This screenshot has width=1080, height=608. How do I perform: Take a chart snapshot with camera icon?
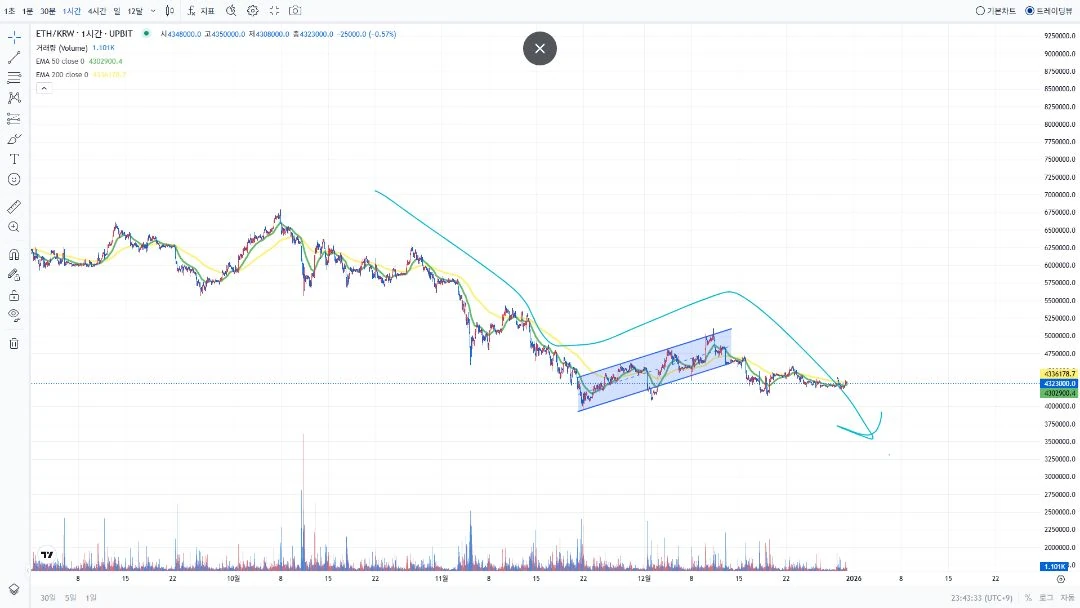tap(295, 10)
